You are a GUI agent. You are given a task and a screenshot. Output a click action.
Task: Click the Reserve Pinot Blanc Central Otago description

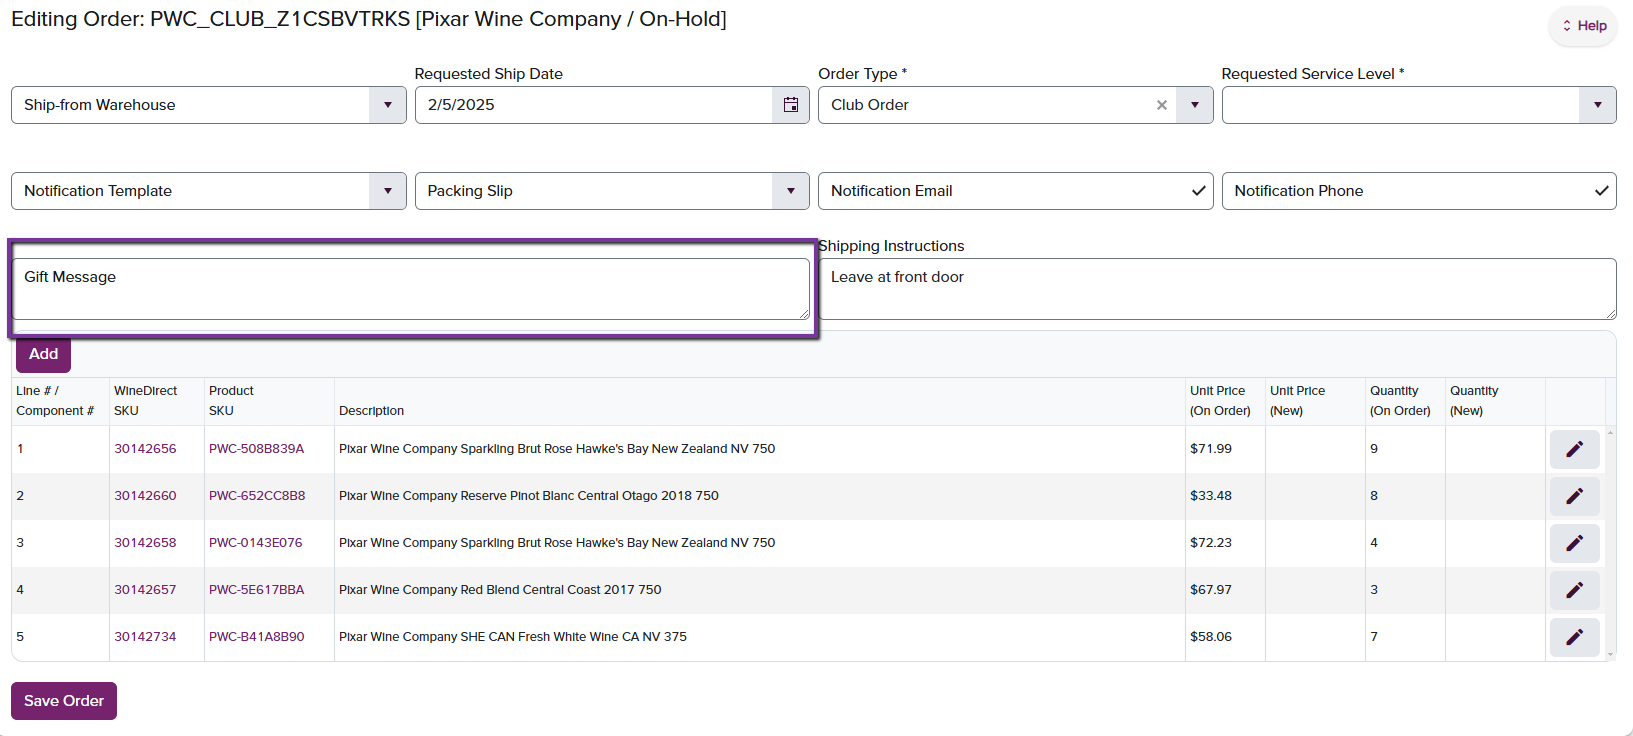pos(529,496)
